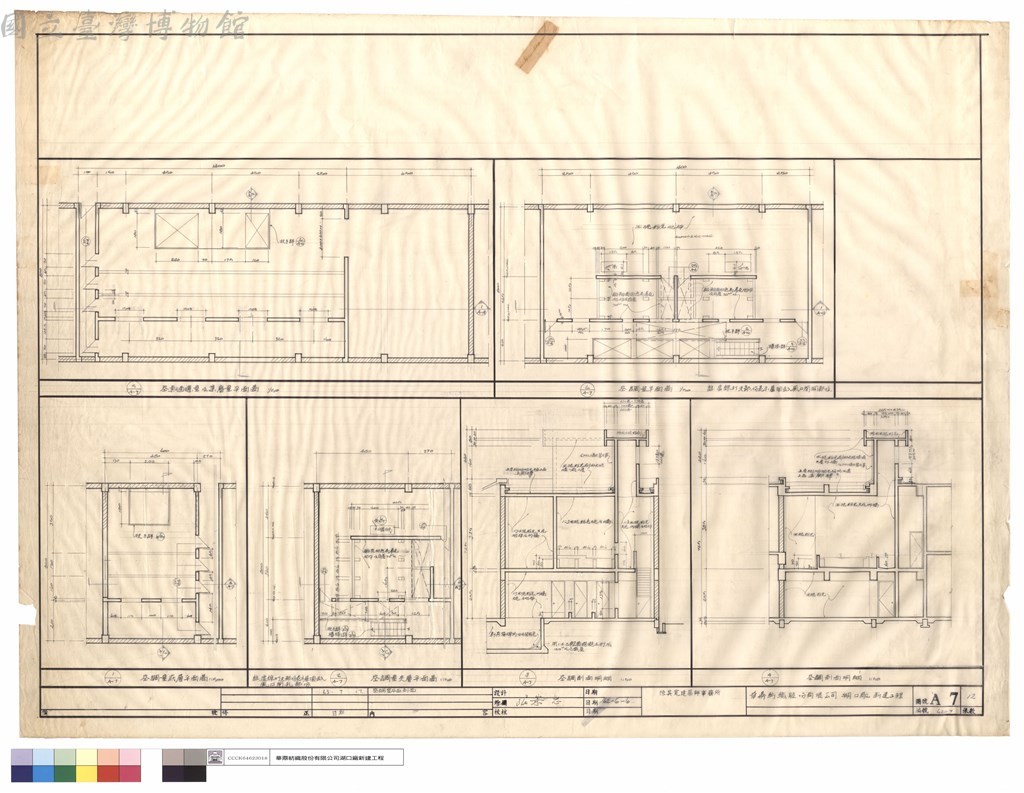Select the yellow swatch in color bar
Image resolution: width=1024 pixels, height=793 pixels.
click(x=87, y=774)
